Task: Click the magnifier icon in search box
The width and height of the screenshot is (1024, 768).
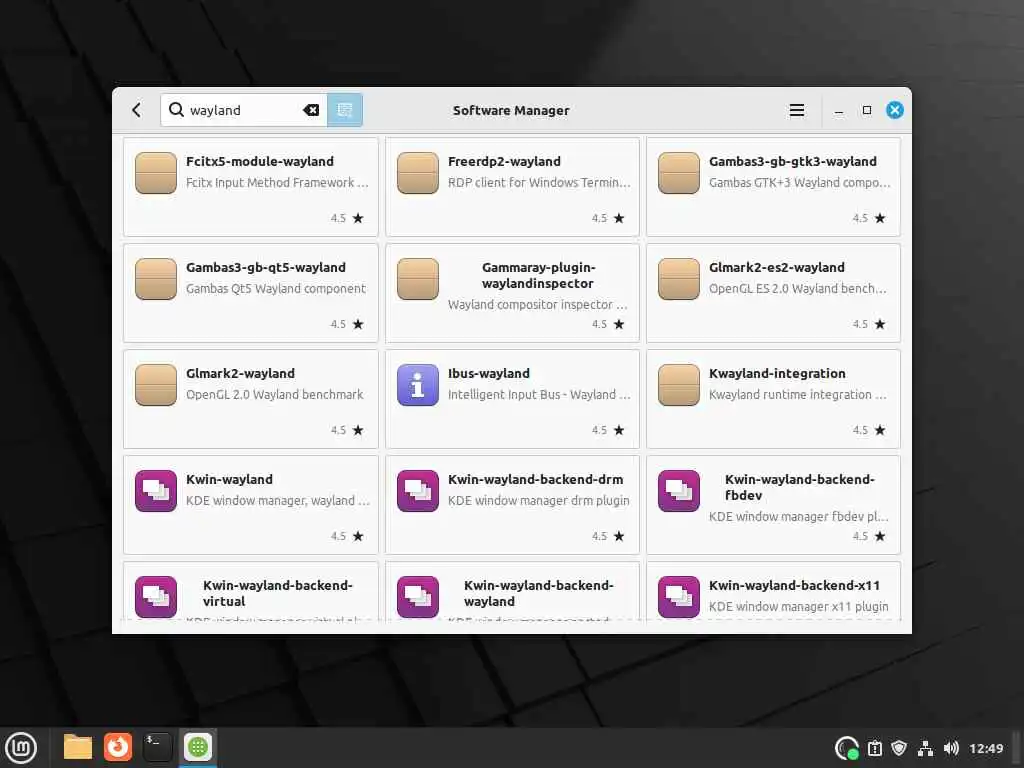Action: (176, 109)
